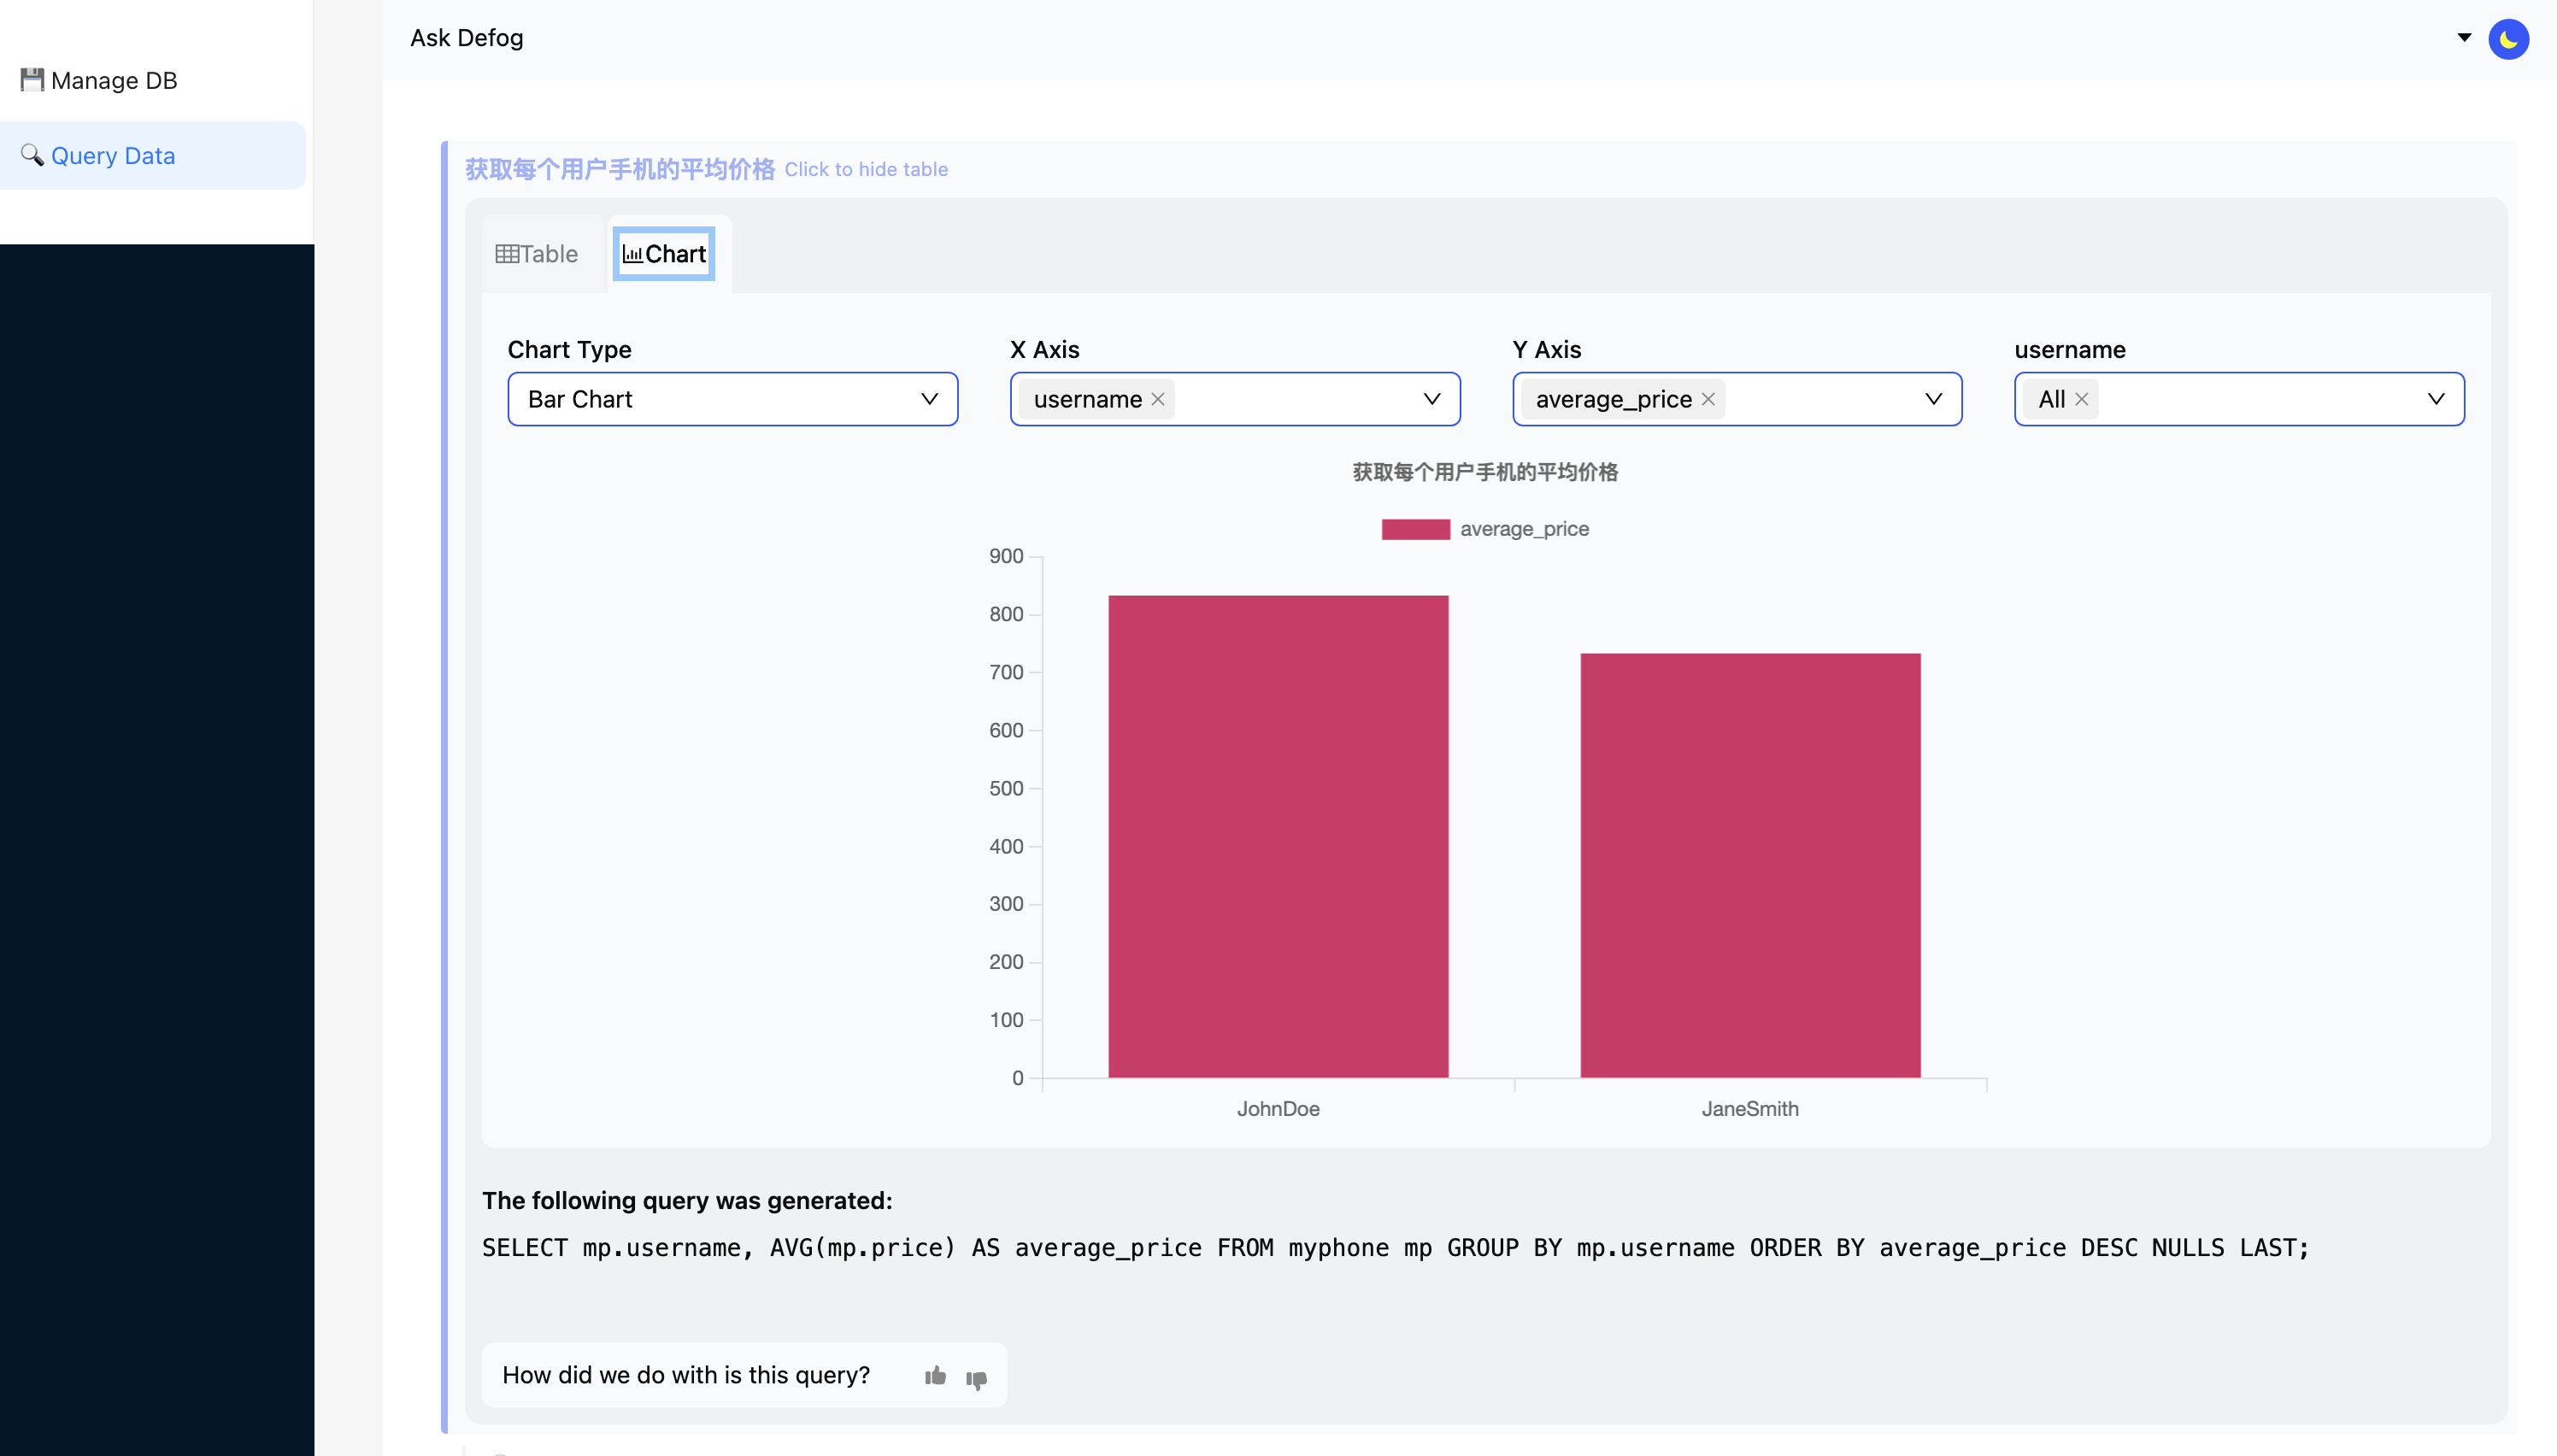Click the X Axis field label

[1045, 349]
